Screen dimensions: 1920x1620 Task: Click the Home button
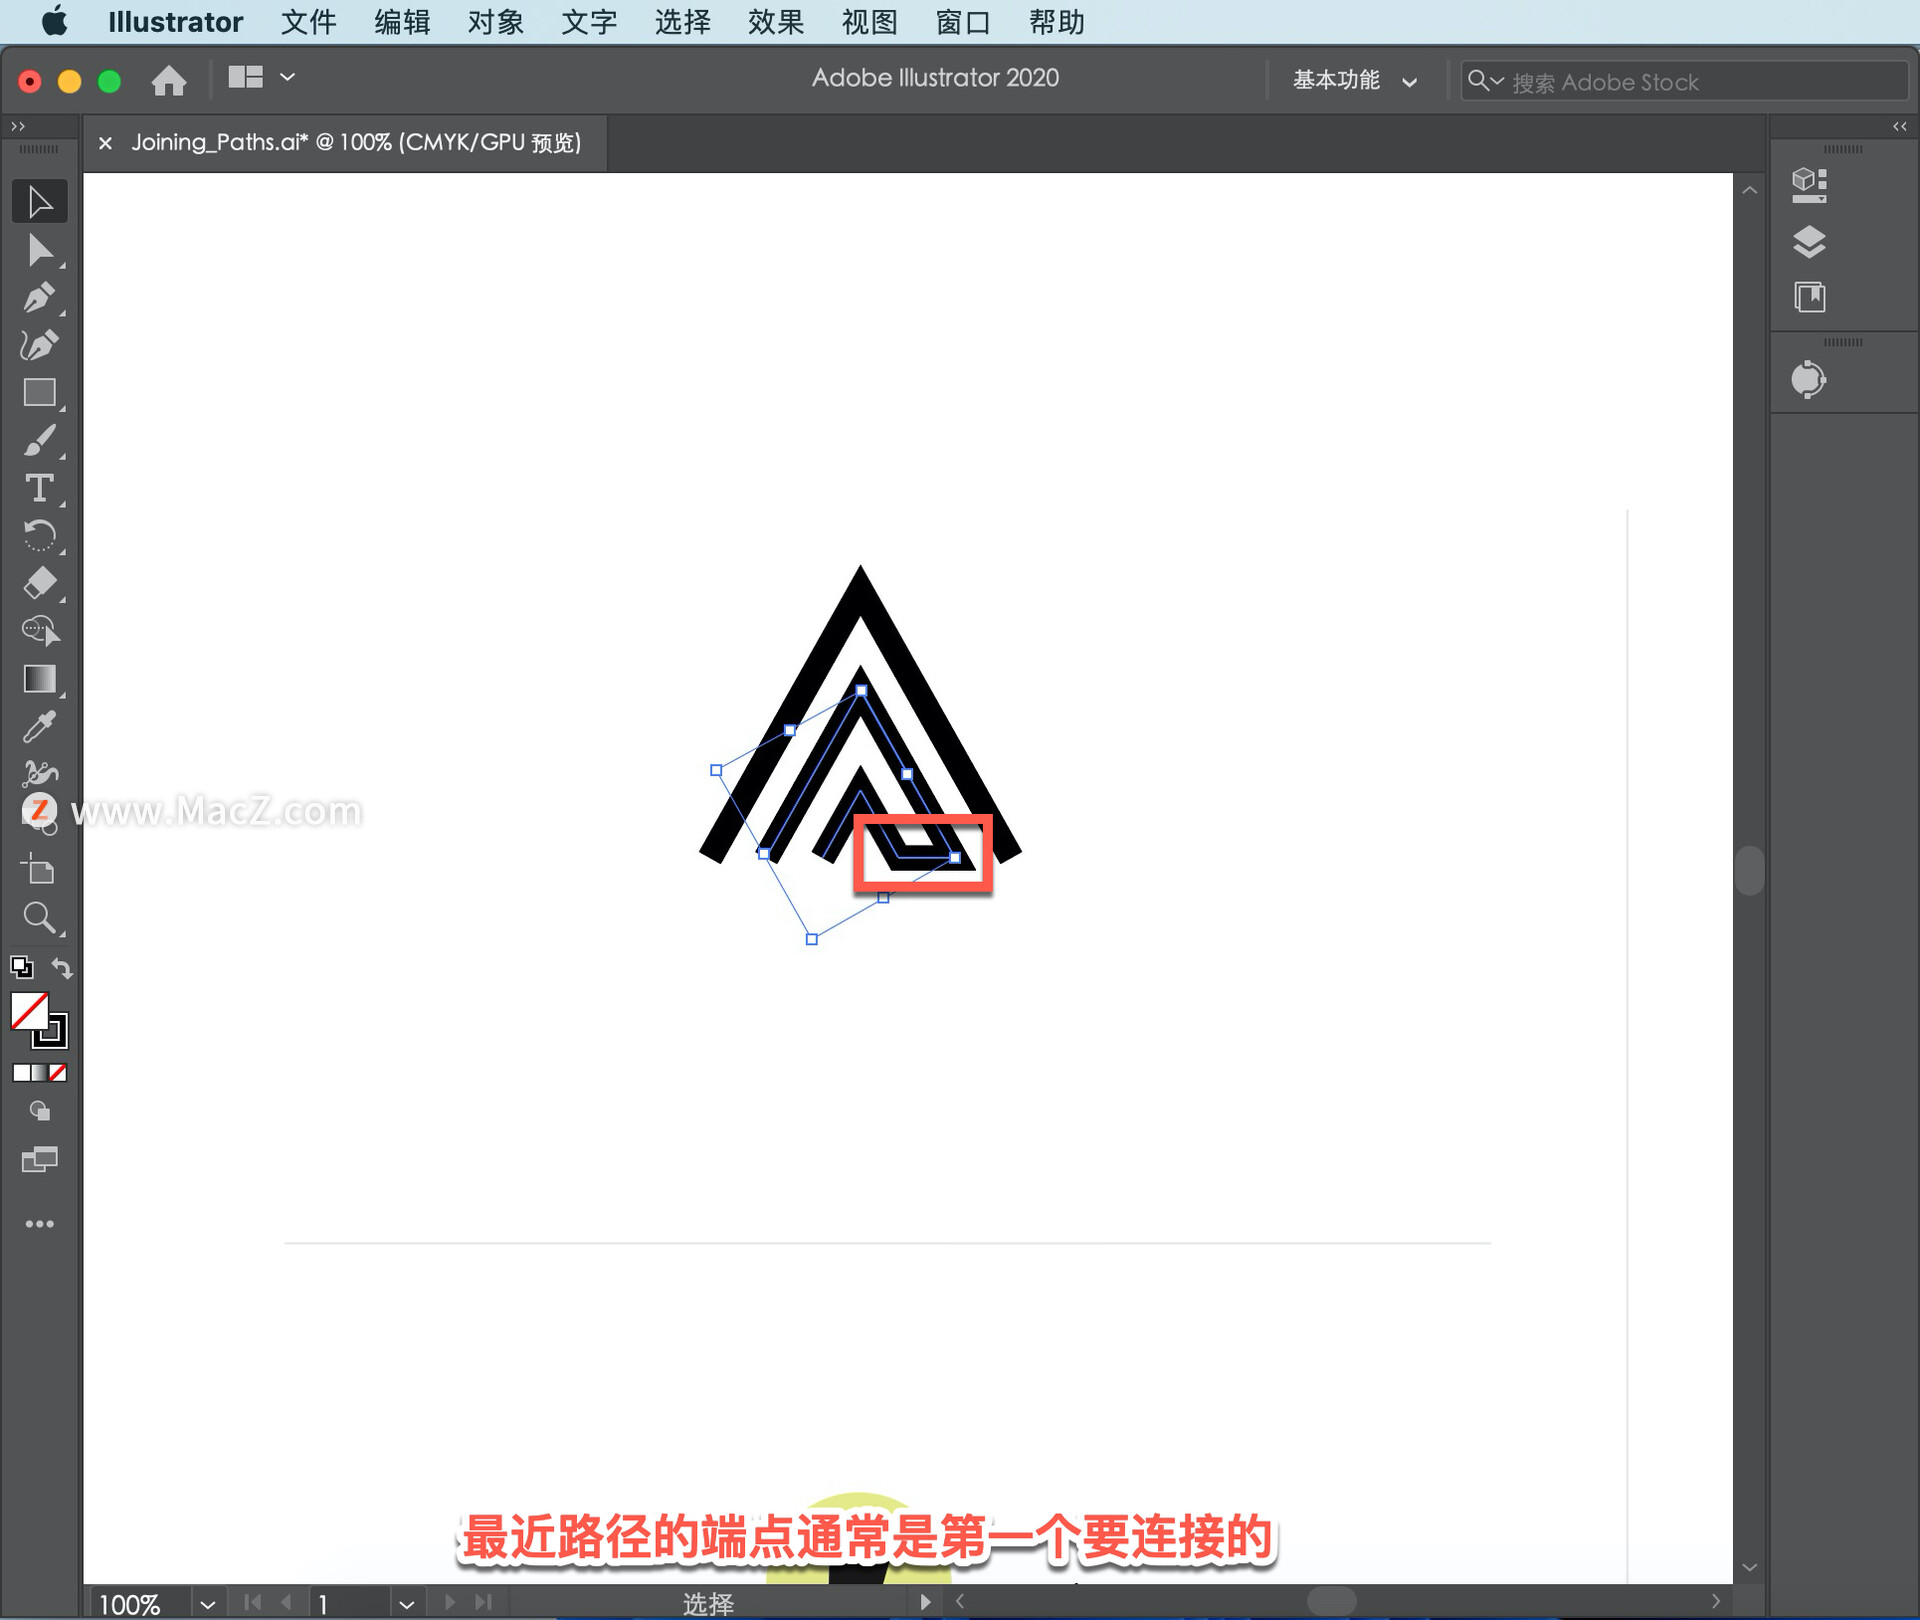coord(169,80)
